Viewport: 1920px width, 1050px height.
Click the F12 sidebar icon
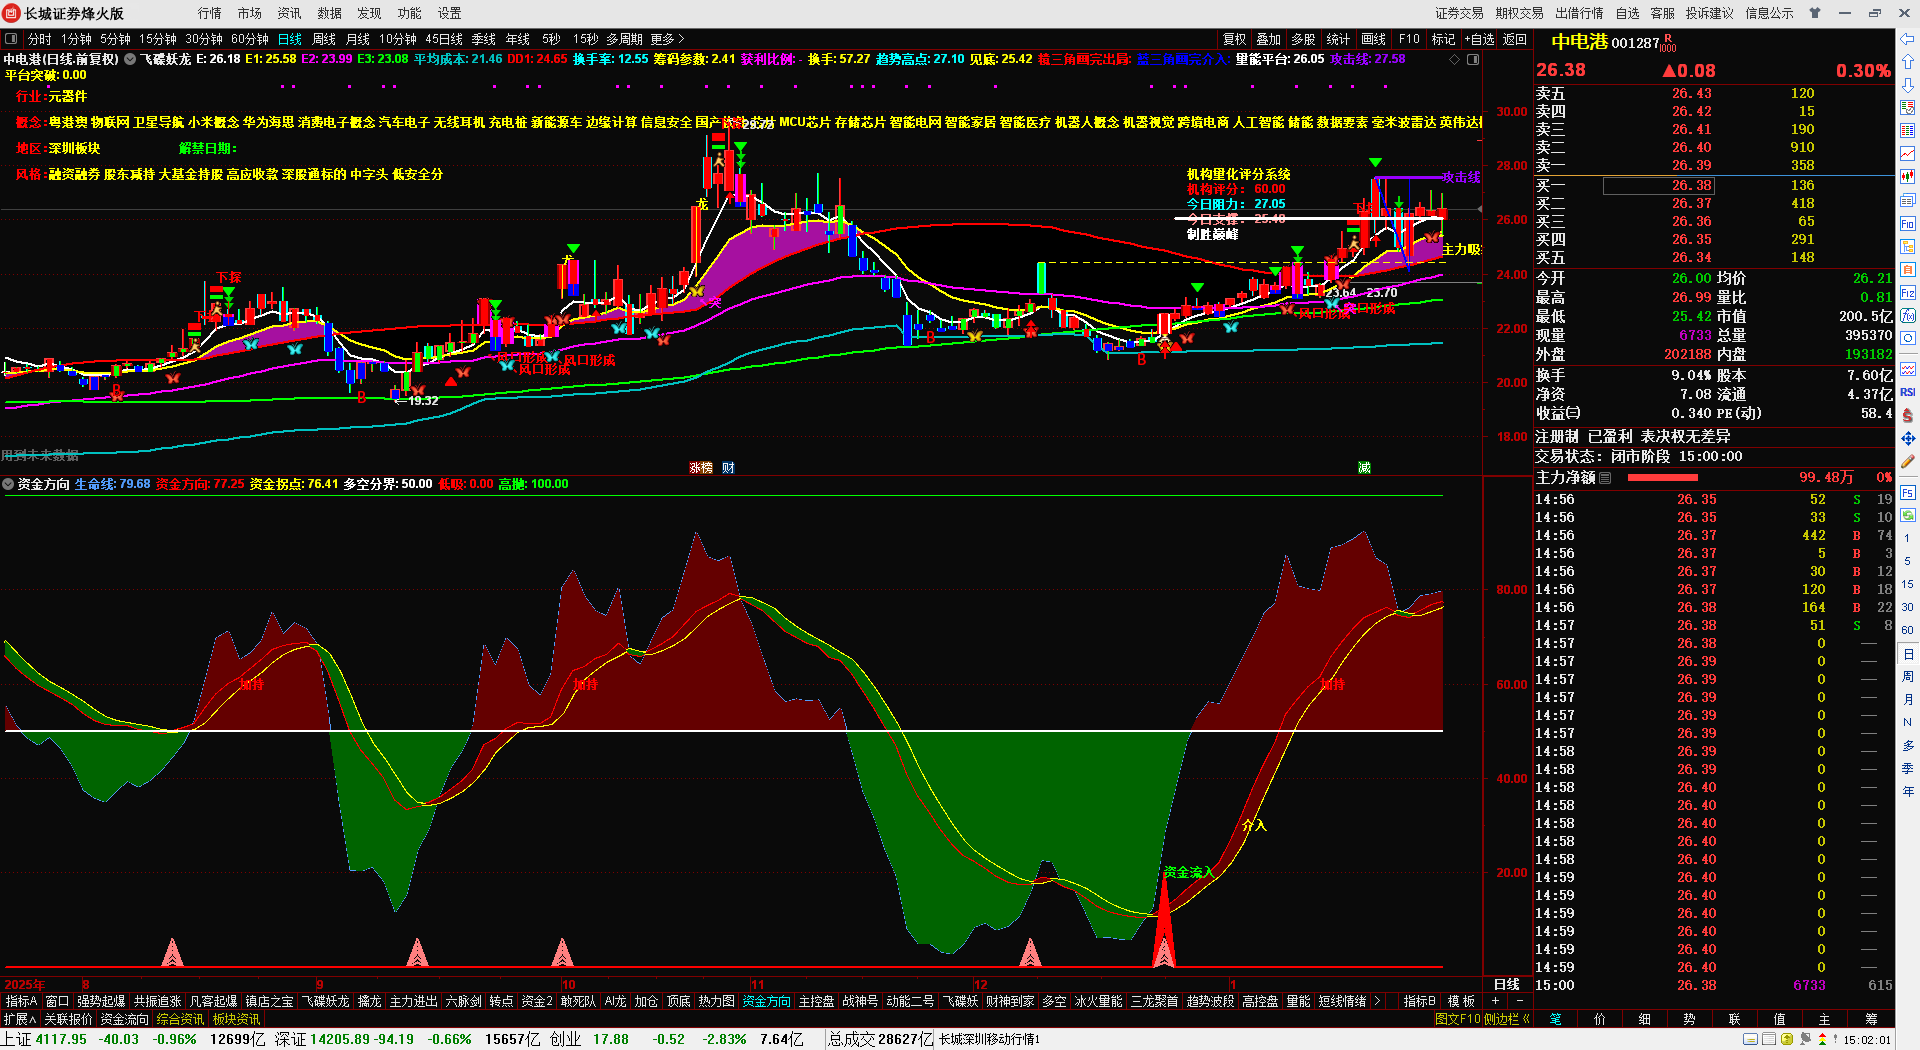coord(1908,293)
